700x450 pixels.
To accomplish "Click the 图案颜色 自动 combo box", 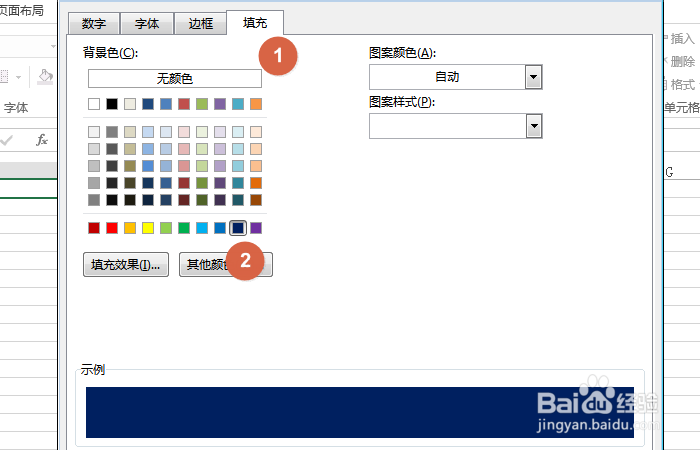I will click(x=455, y=77).
